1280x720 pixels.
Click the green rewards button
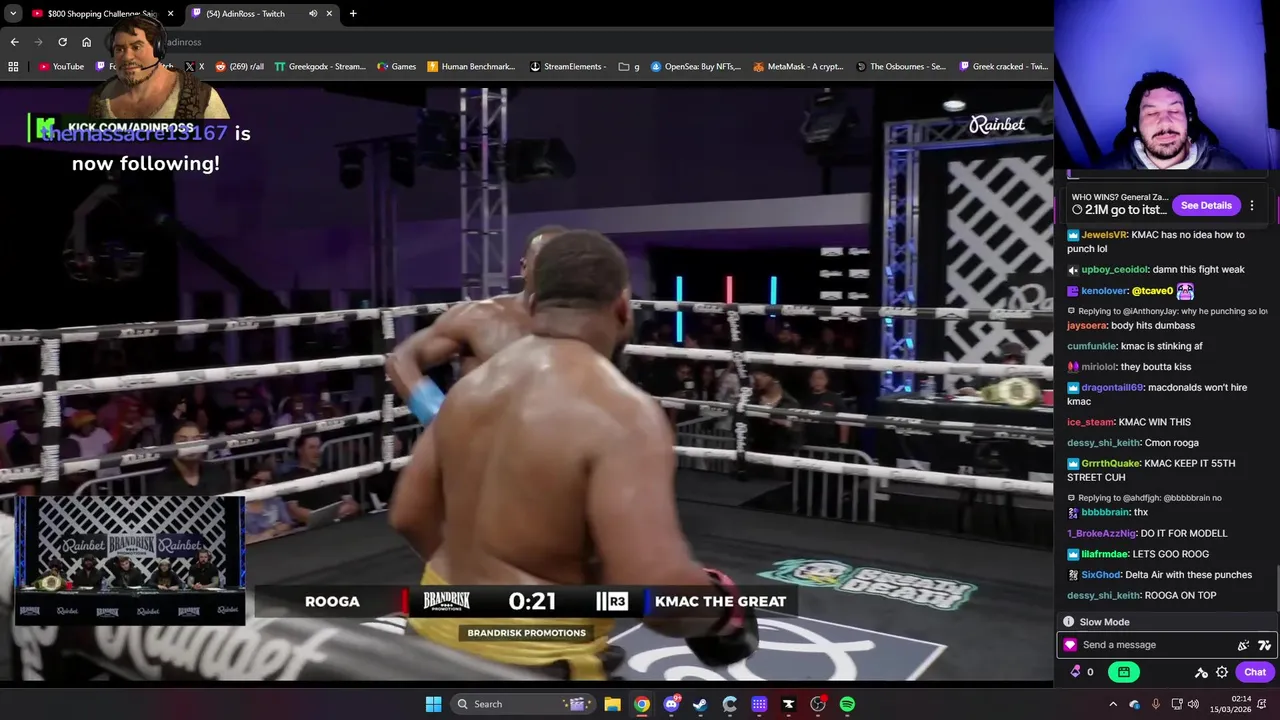[1124, 672]
